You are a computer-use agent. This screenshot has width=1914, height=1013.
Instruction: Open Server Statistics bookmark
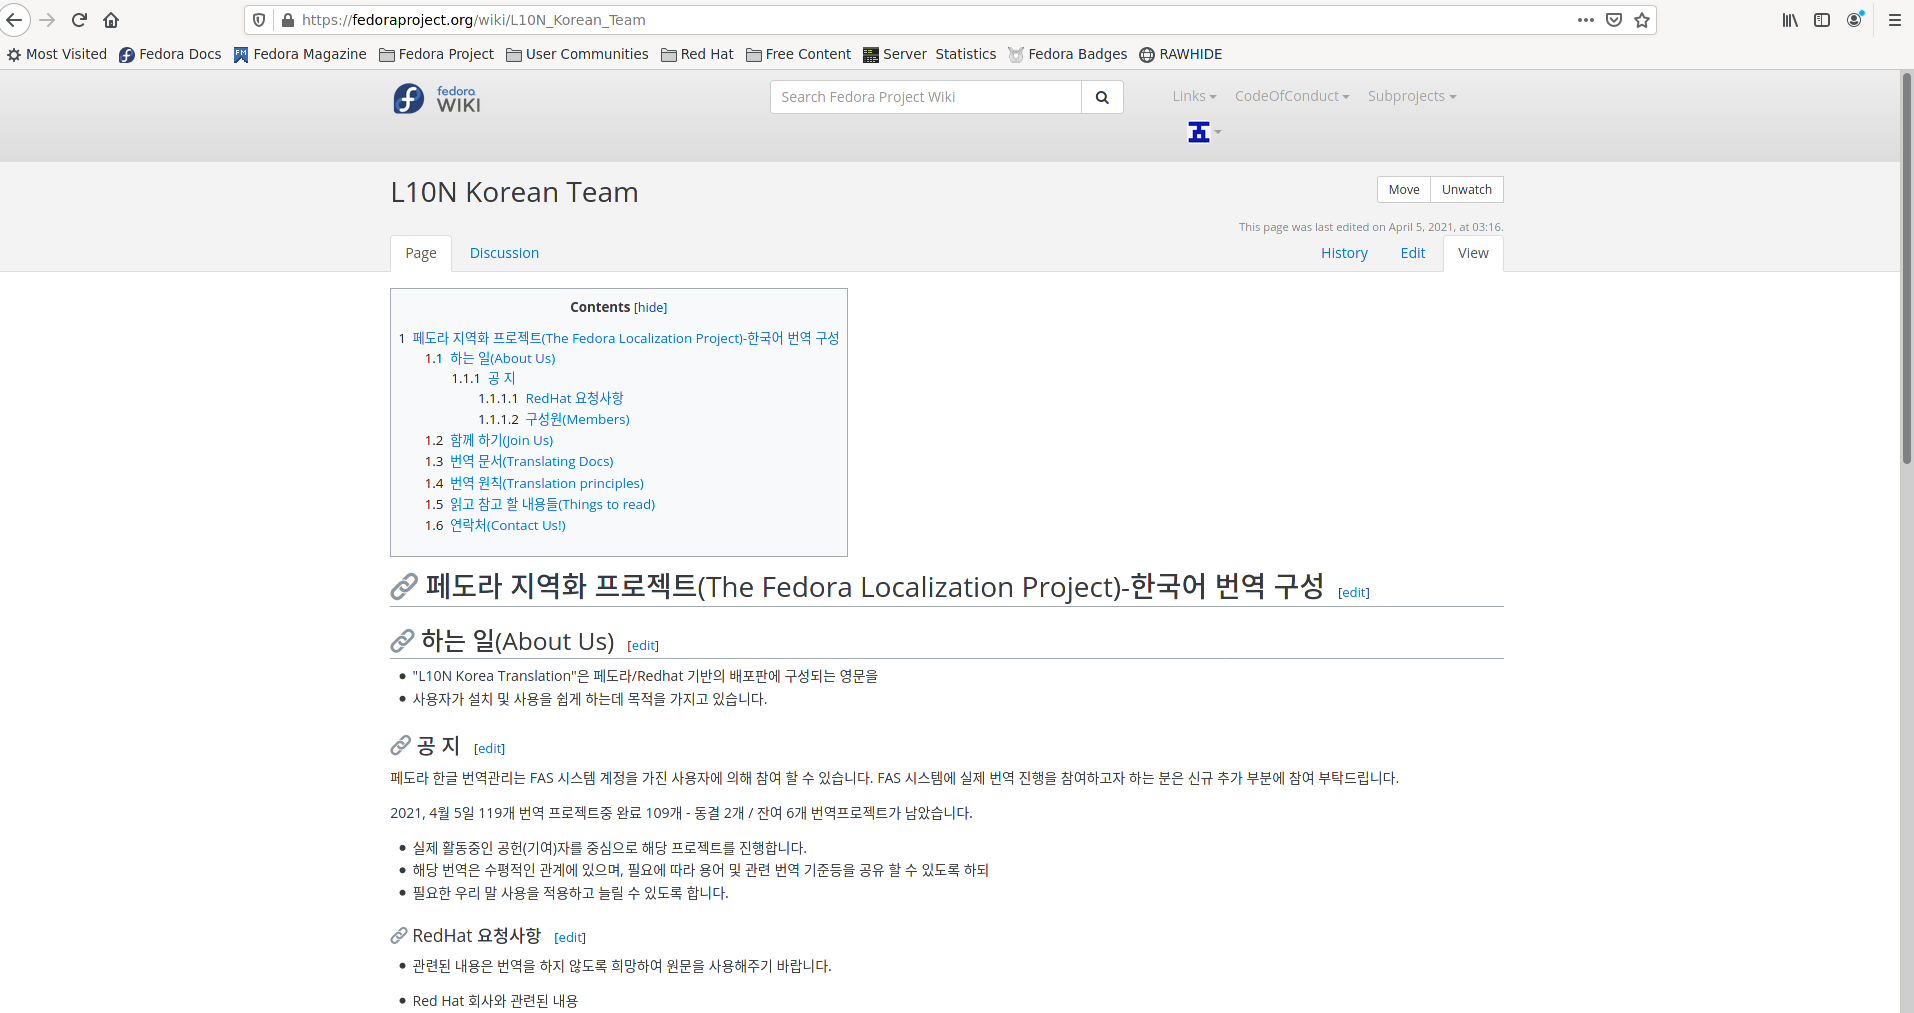click(930, 54)
